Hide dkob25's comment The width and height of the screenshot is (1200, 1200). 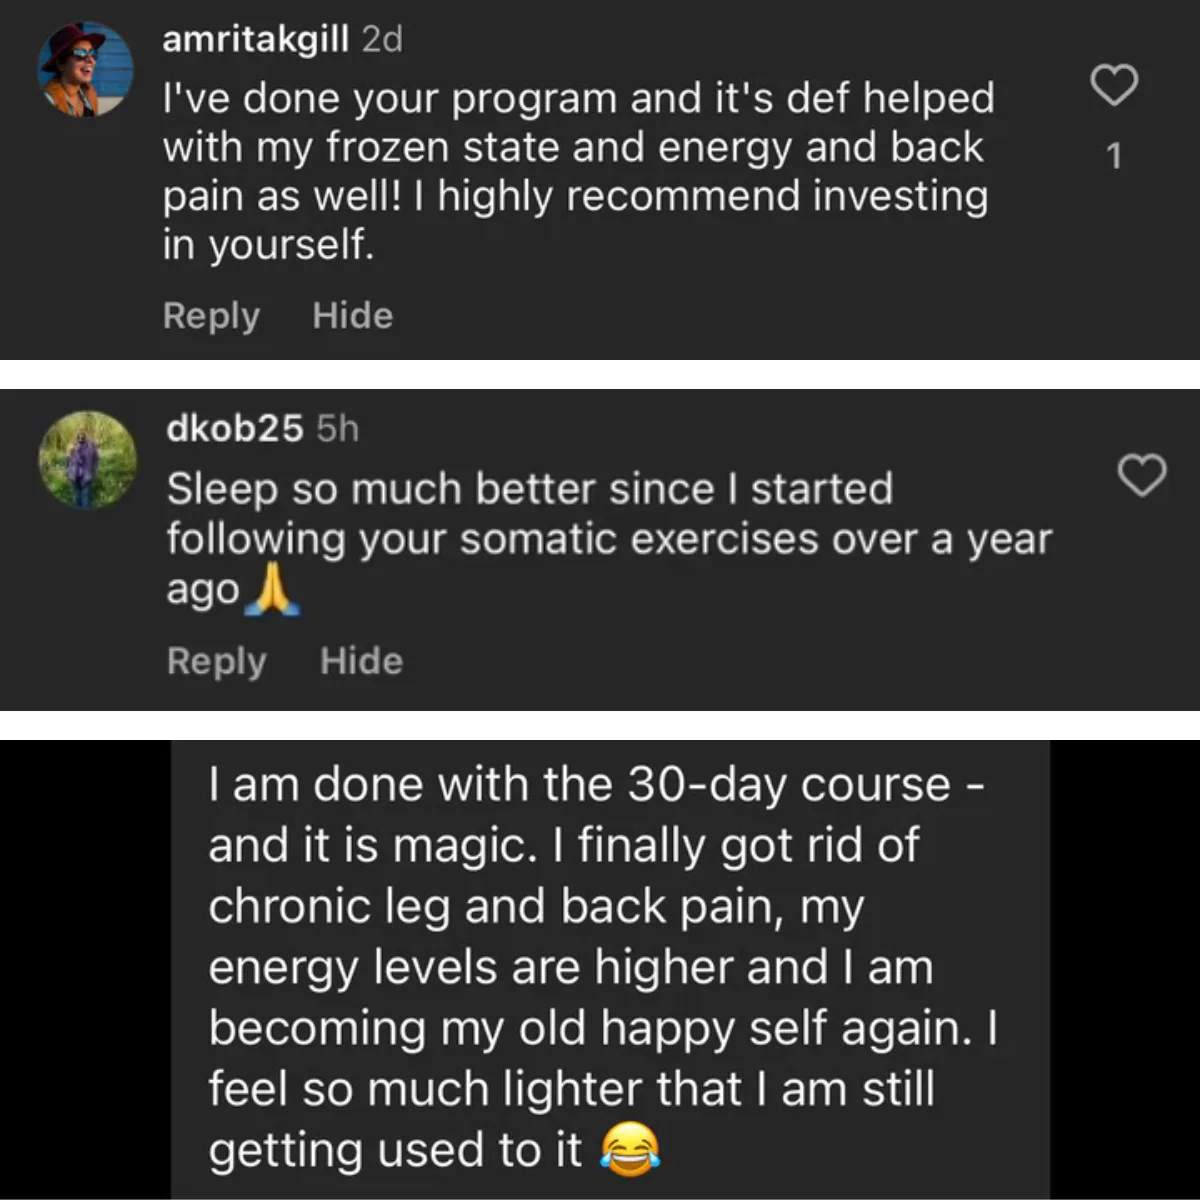(361, 661)
